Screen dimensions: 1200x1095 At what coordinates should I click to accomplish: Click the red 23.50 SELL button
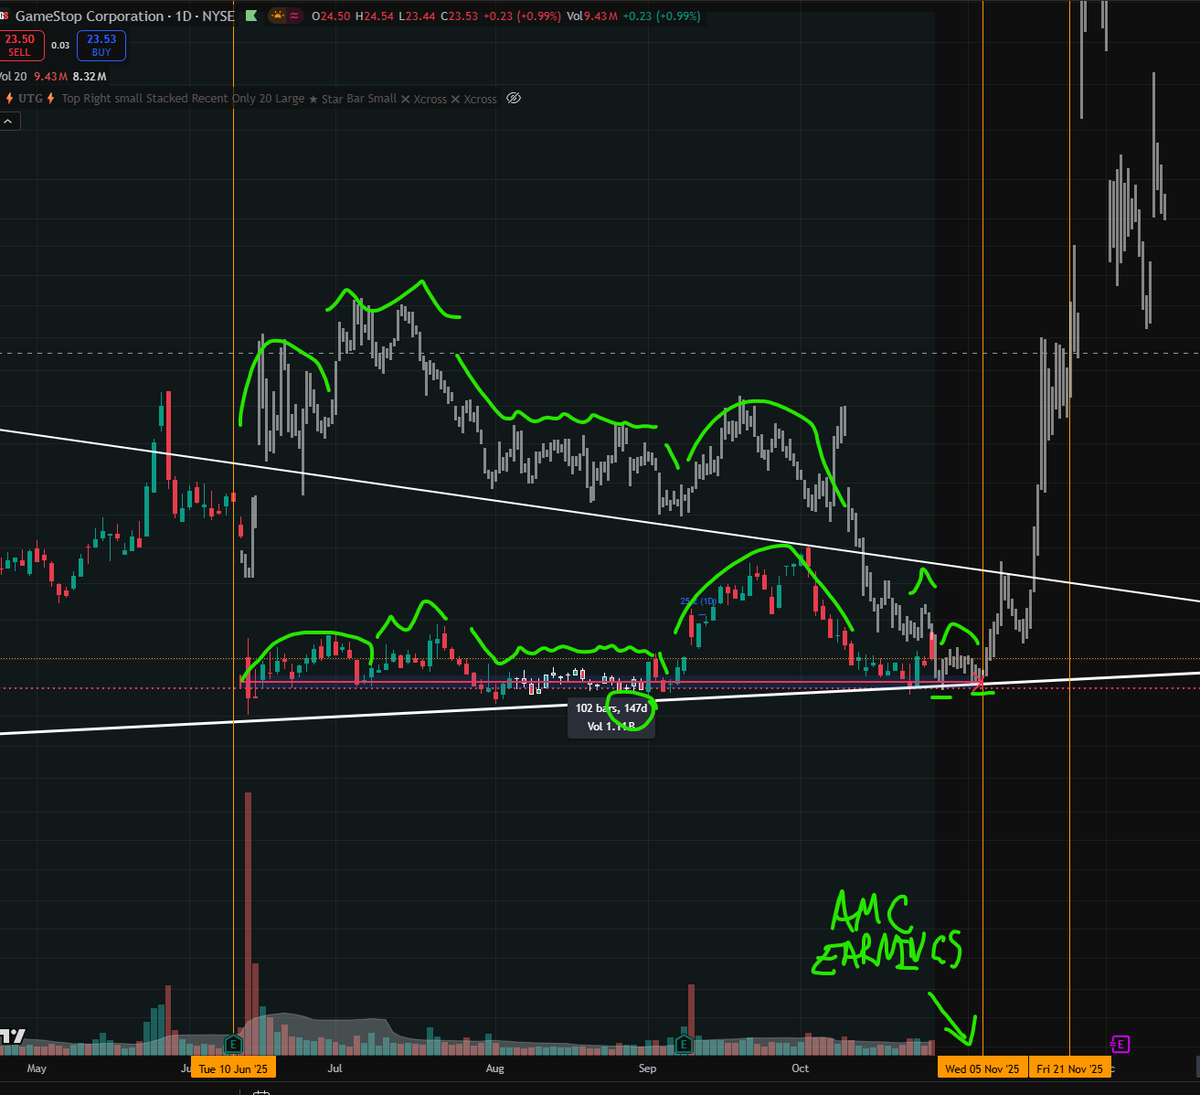[x=21, y=46]
